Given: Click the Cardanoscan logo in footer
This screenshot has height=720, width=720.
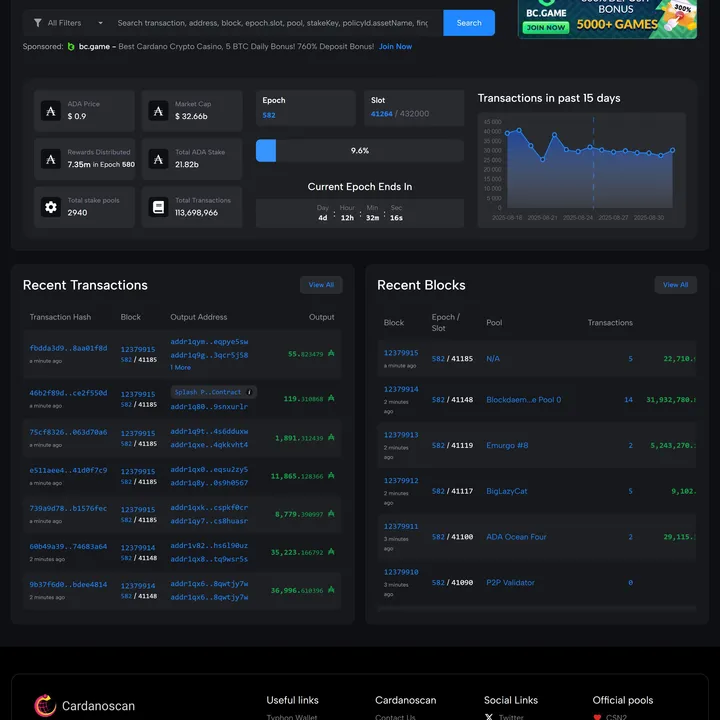Looking at the screenshot, I should coord(44,706).
